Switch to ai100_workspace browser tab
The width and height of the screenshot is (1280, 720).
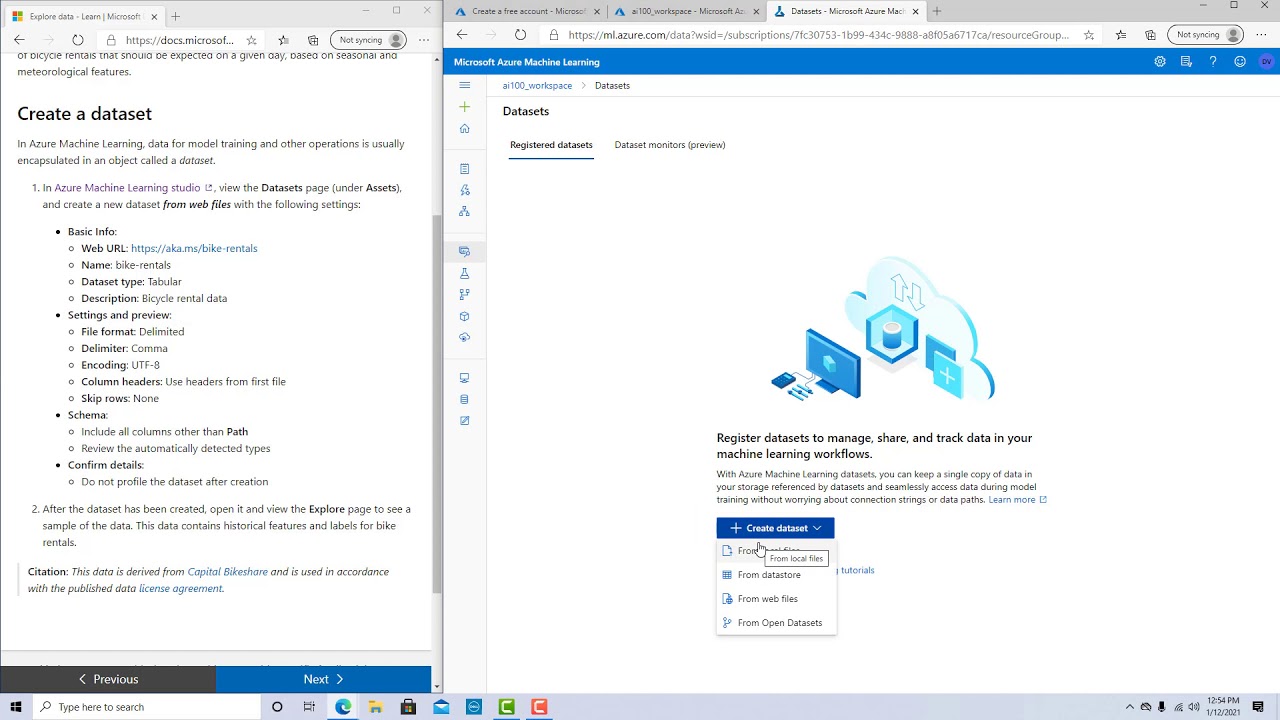click(684, 11)
